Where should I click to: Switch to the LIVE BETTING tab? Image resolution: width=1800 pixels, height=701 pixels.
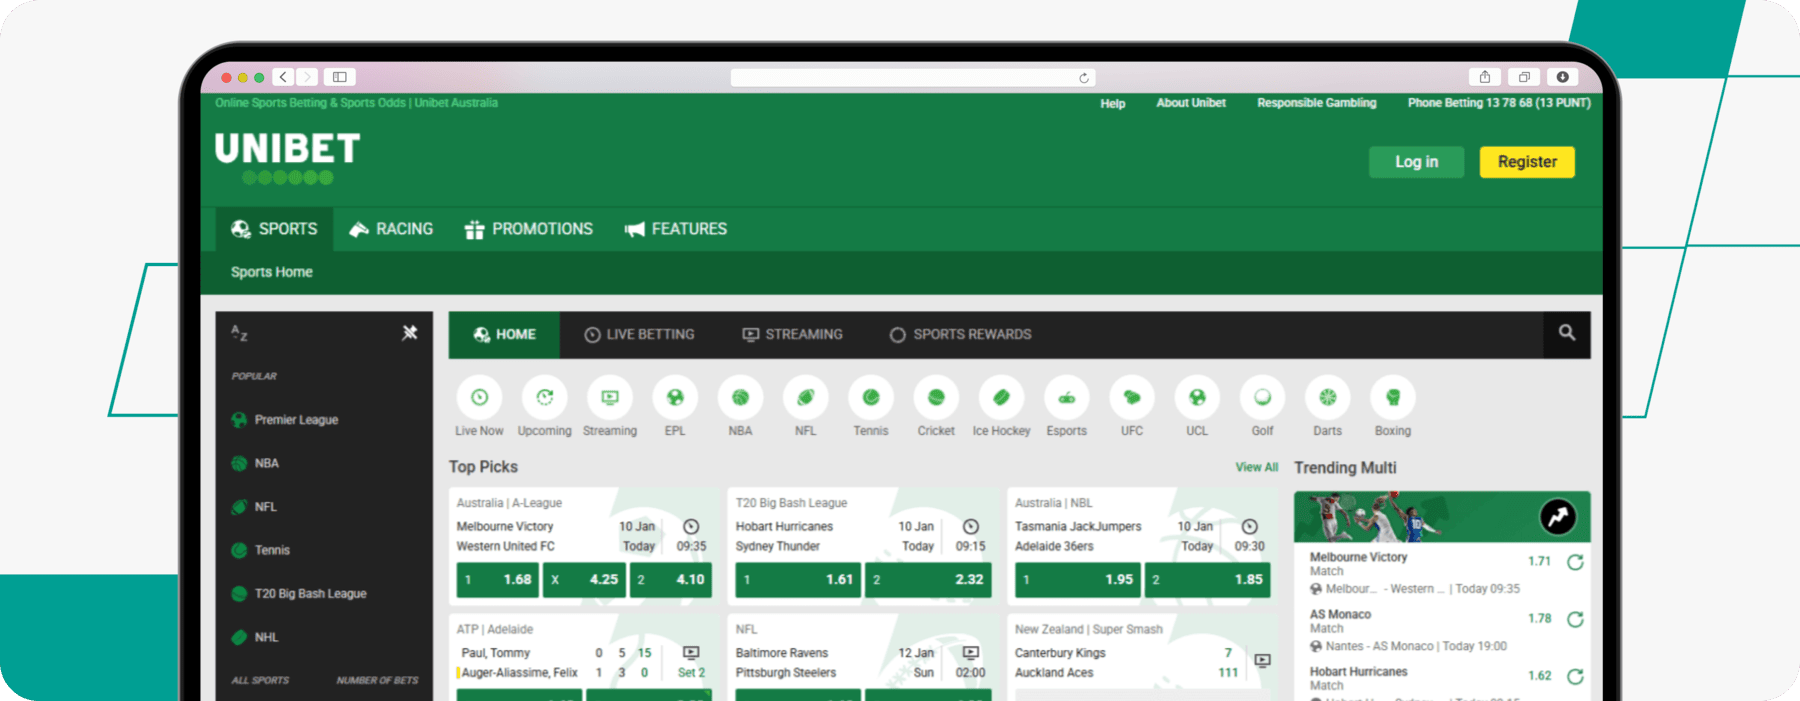tap(639, 334)
